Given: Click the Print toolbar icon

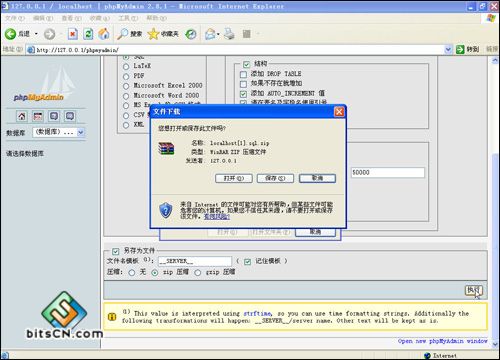Looking at the screenshot, I should point(229,34).
